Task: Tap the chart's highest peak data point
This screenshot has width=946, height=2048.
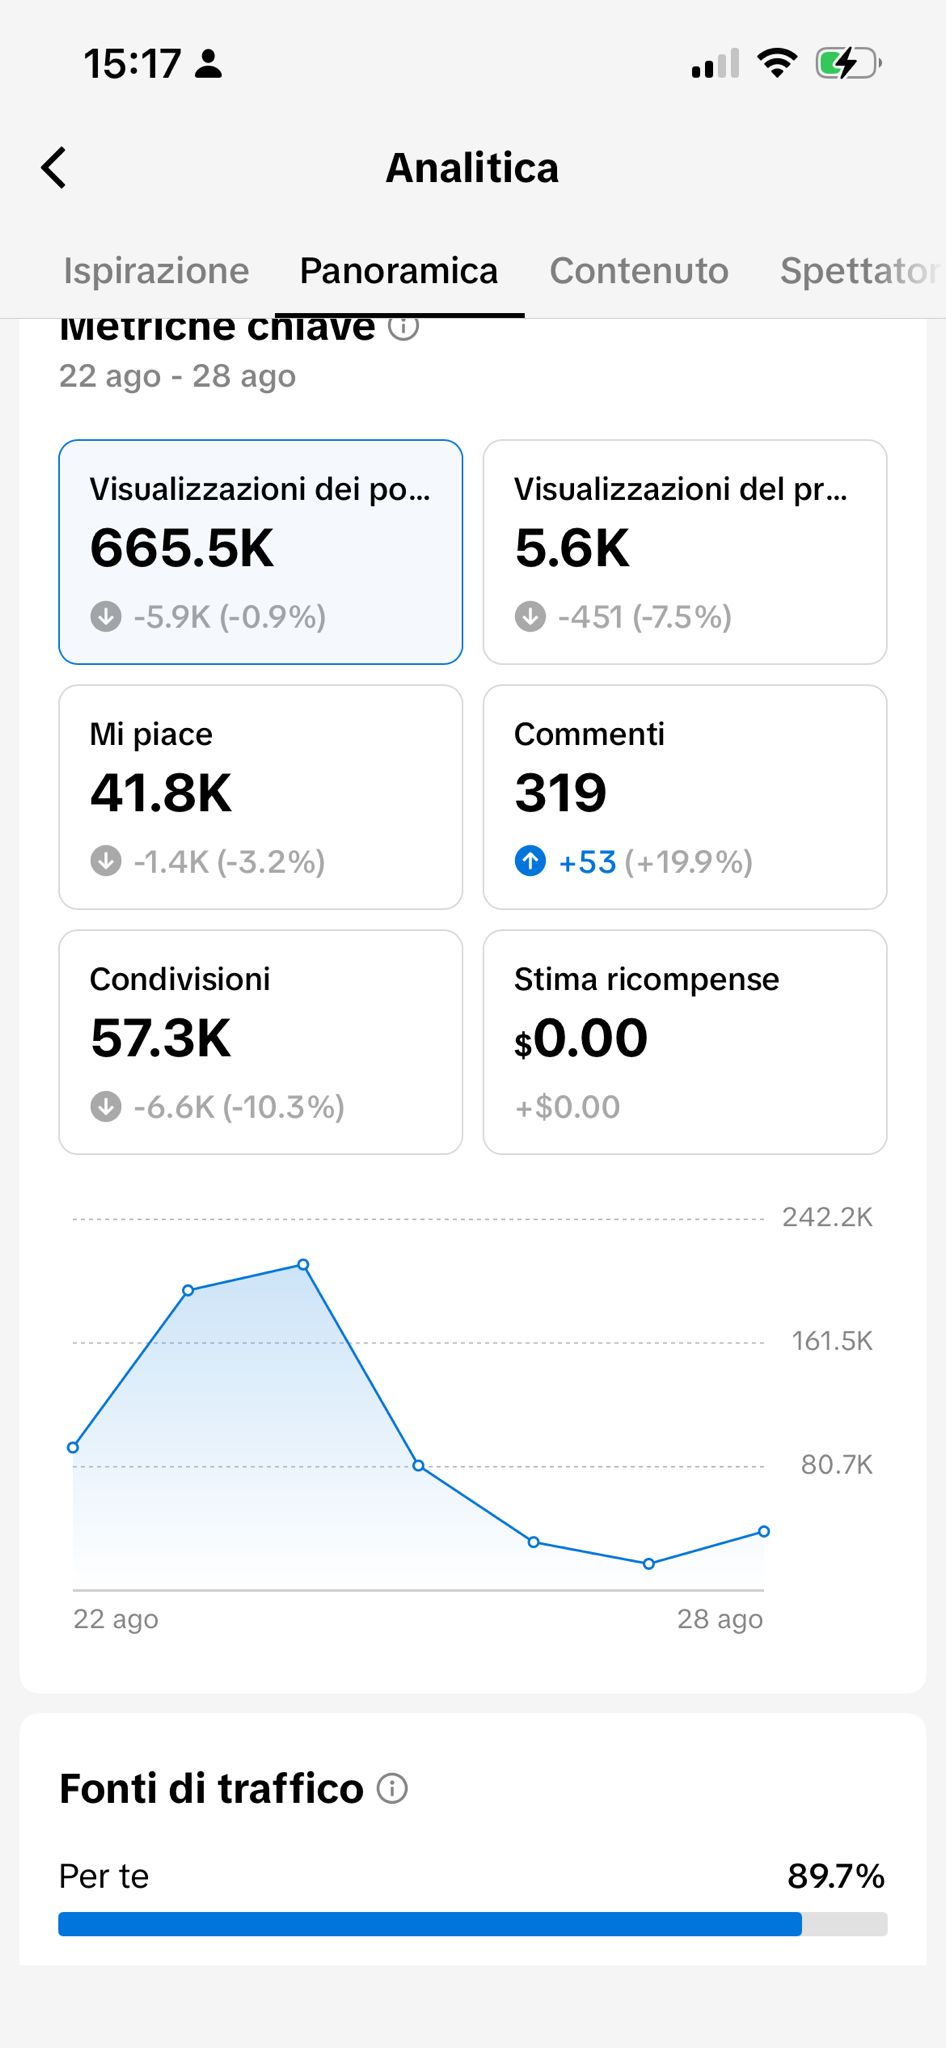Action: tap(303, 1265)
